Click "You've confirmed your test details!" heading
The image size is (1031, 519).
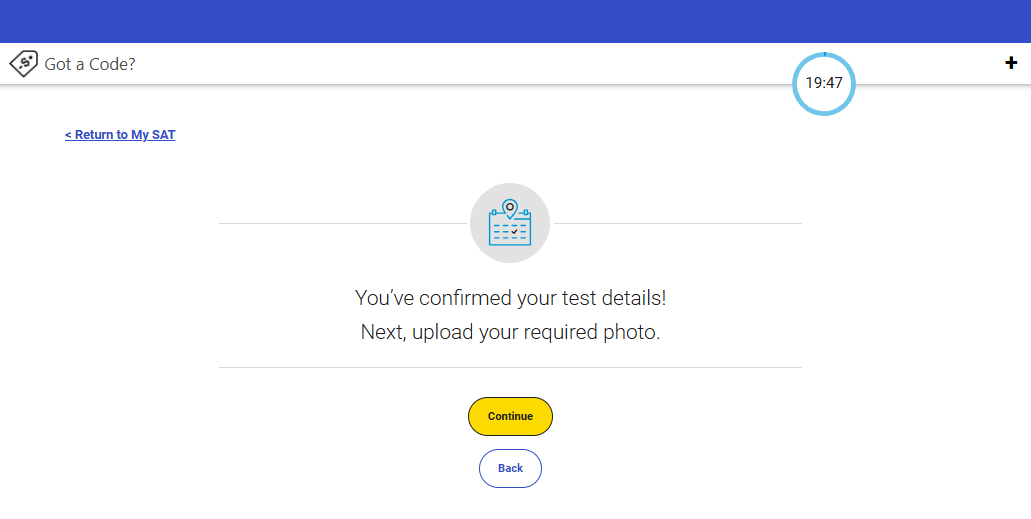click(x=510, y=298)
